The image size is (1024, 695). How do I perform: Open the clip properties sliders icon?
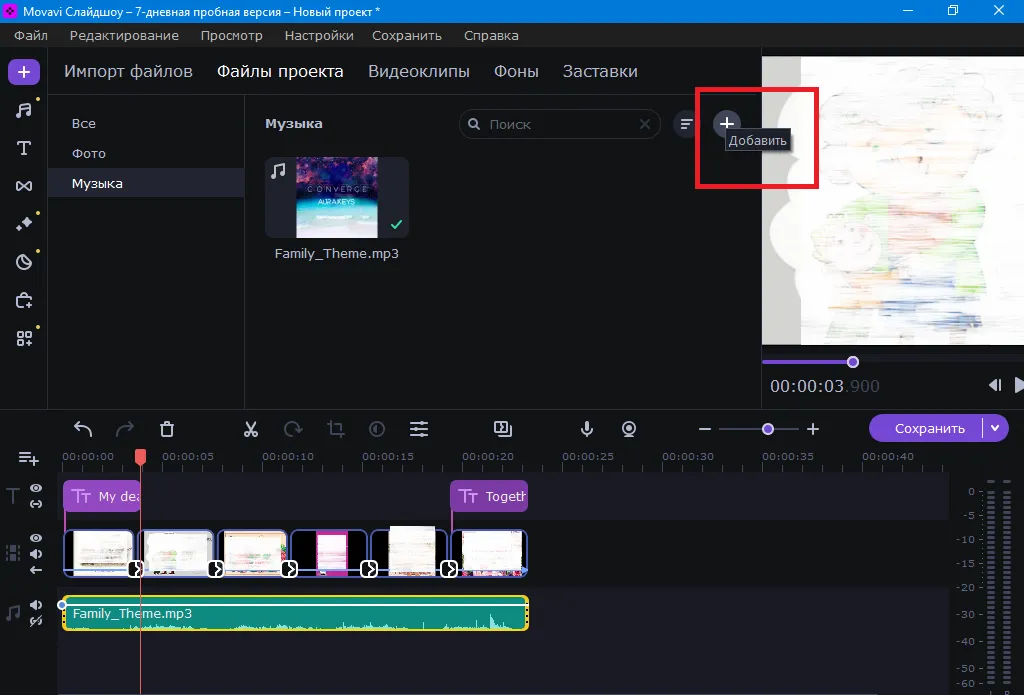click(419, 429)
